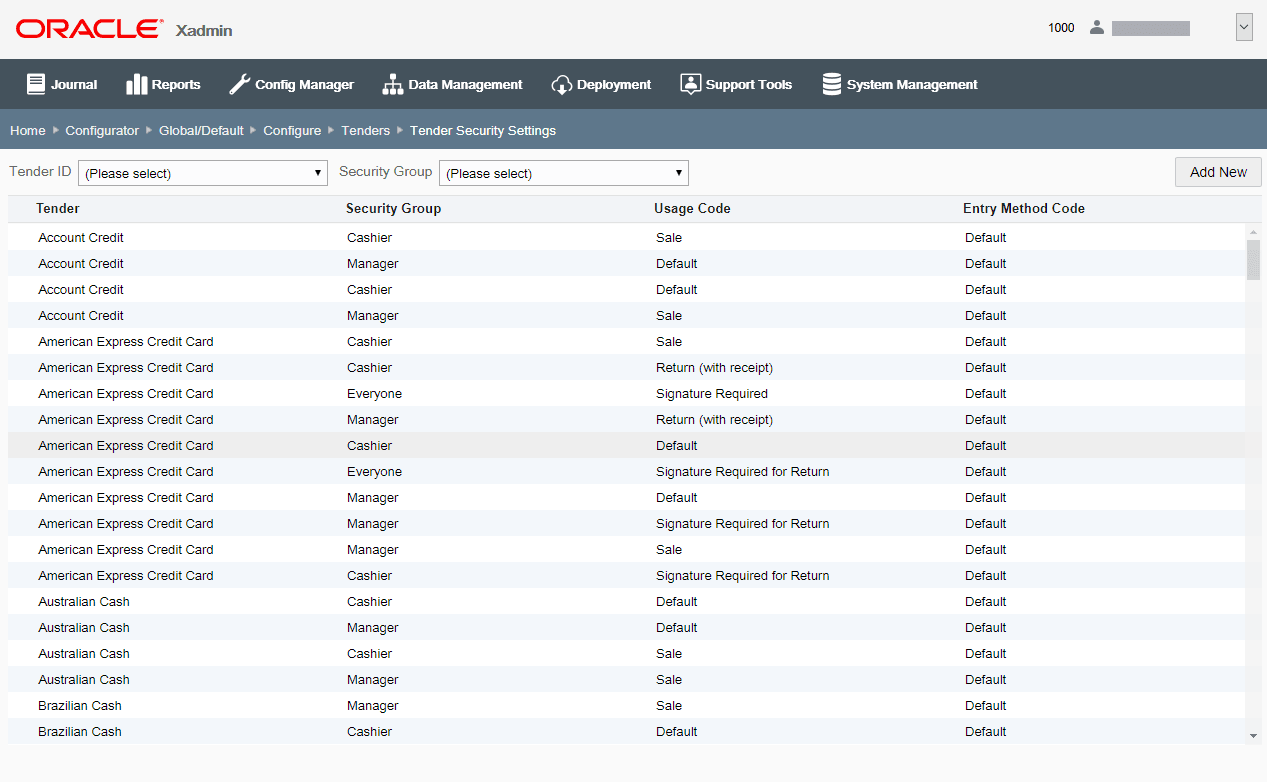Viewport: 1267px width, 782px height.
Task: Open the Tender ID dropdown
Action: pos(203,172)
